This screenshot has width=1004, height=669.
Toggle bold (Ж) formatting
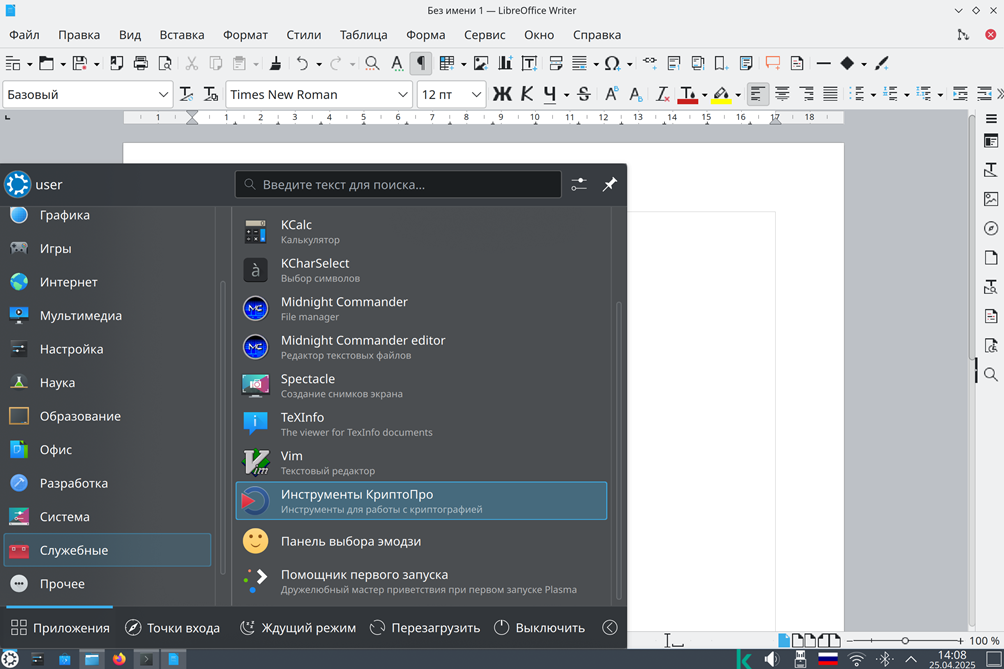[502, 95]
